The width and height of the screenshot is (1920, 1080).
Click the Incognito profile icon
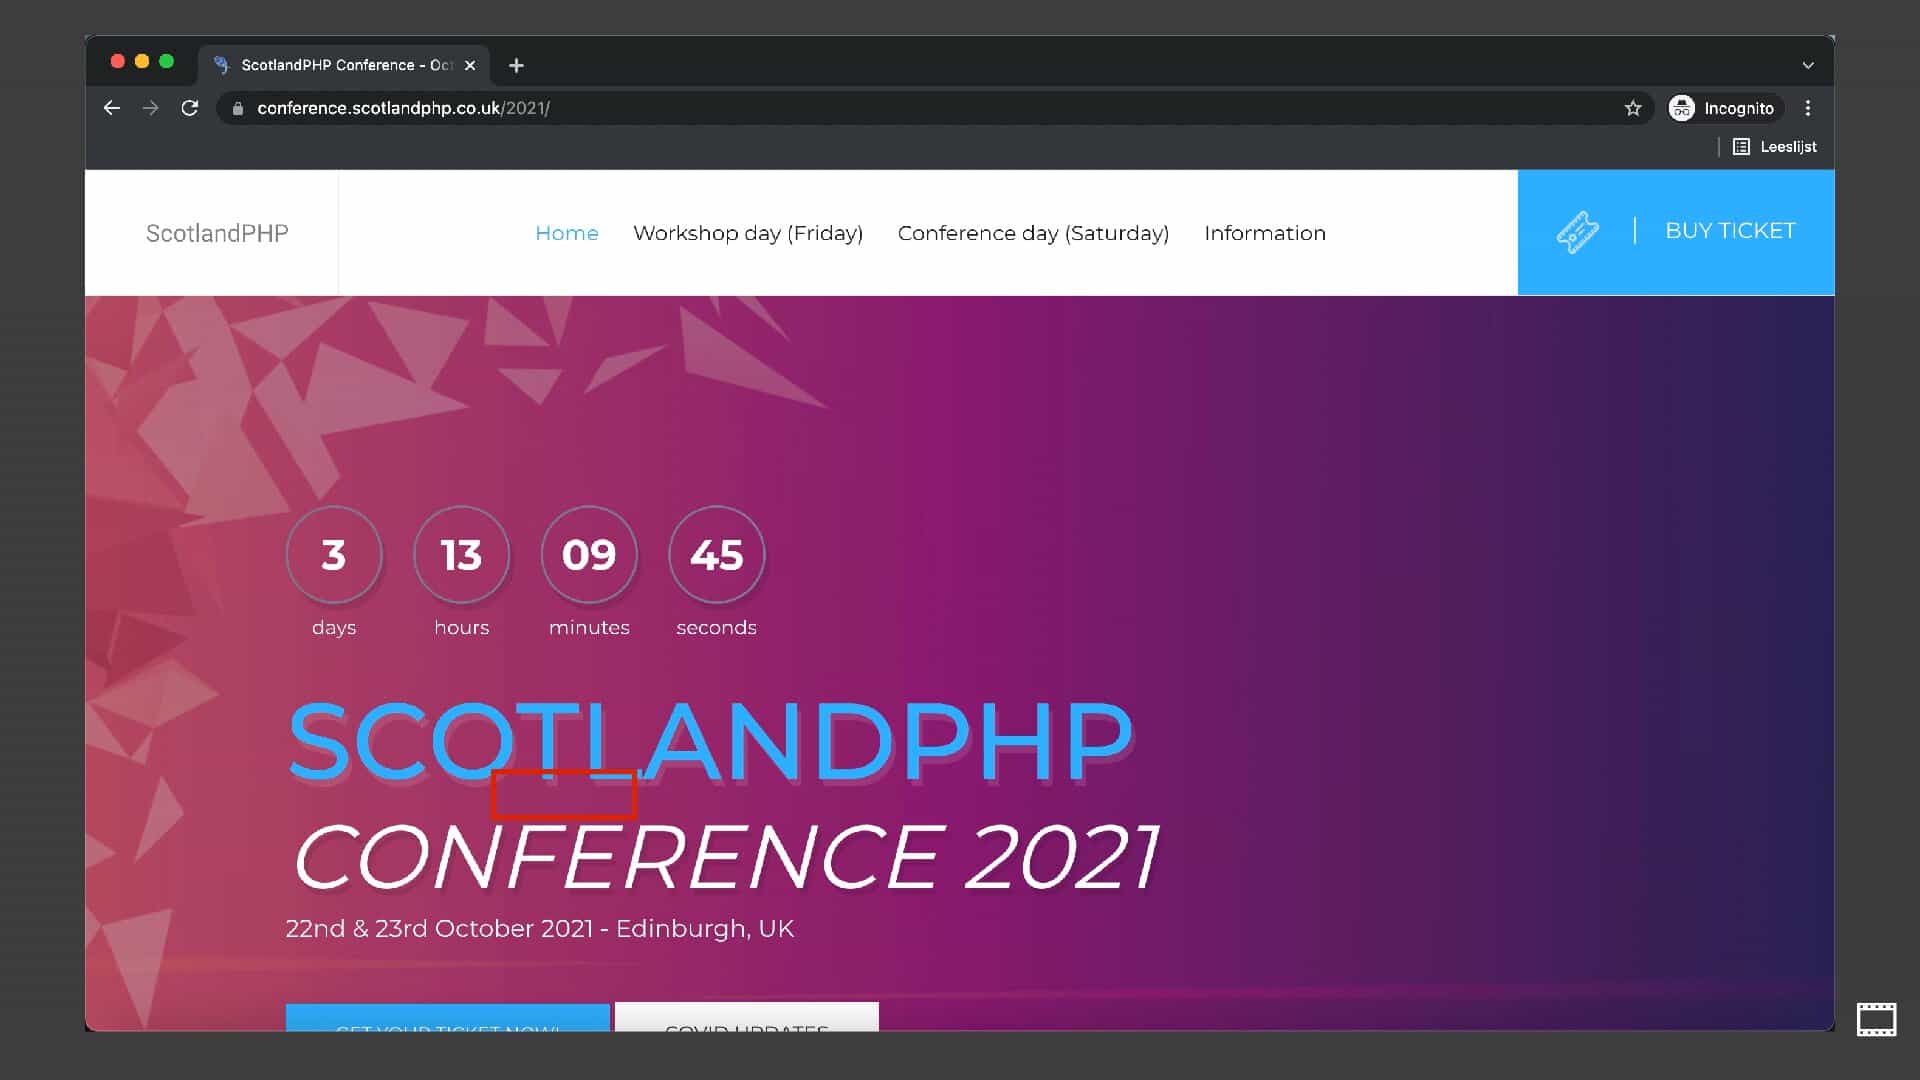pos(1682,108)
